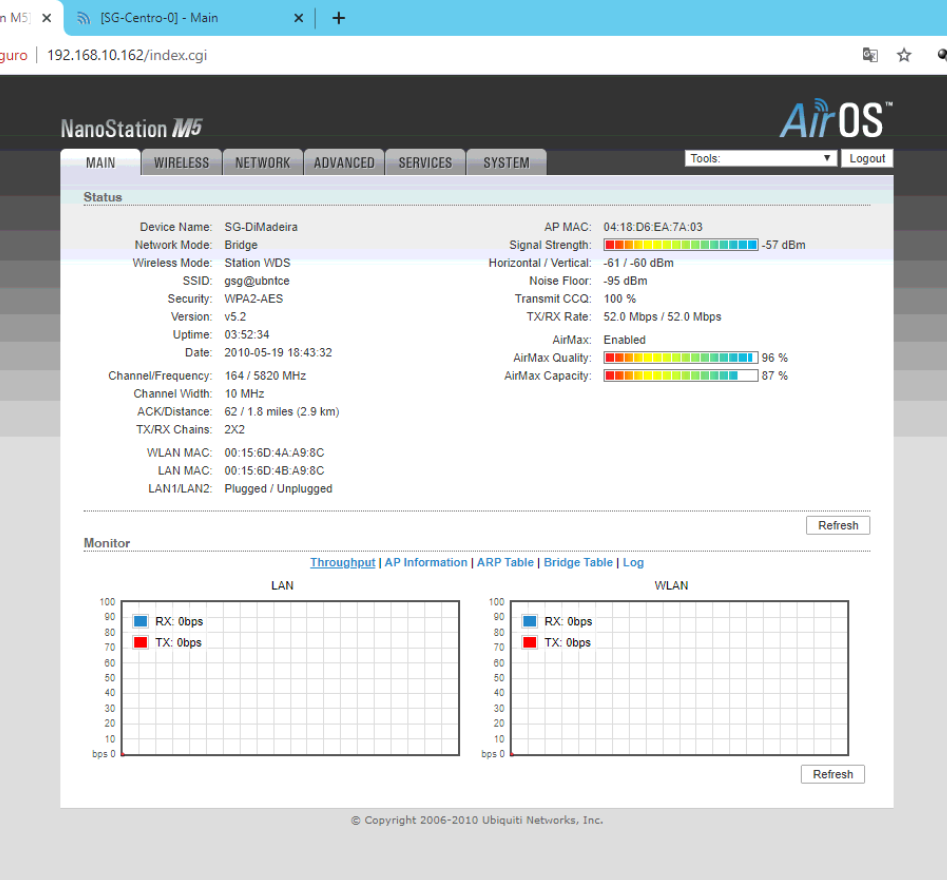Image resolution: width=947 pixels, height=880 pixels.
Task: Click the Logout button
Action: 867,158
